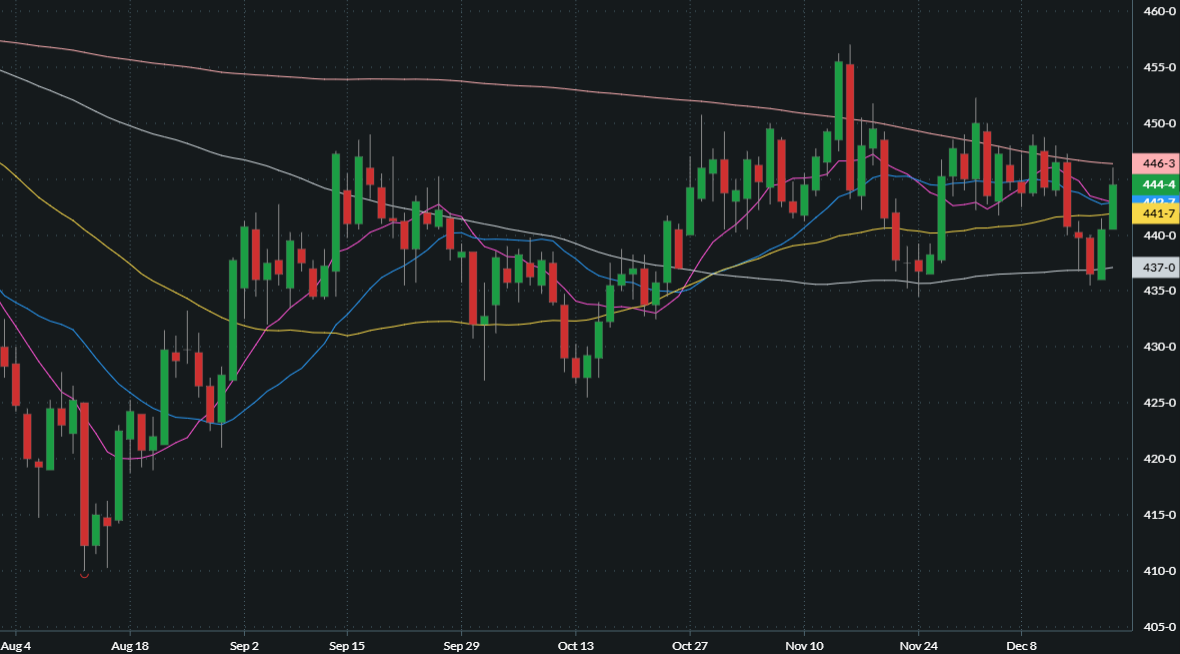The height and width of the screenshot is (654, 1180).
Task: Click the 425-0 price axis label
Action: coord(1157,403)
